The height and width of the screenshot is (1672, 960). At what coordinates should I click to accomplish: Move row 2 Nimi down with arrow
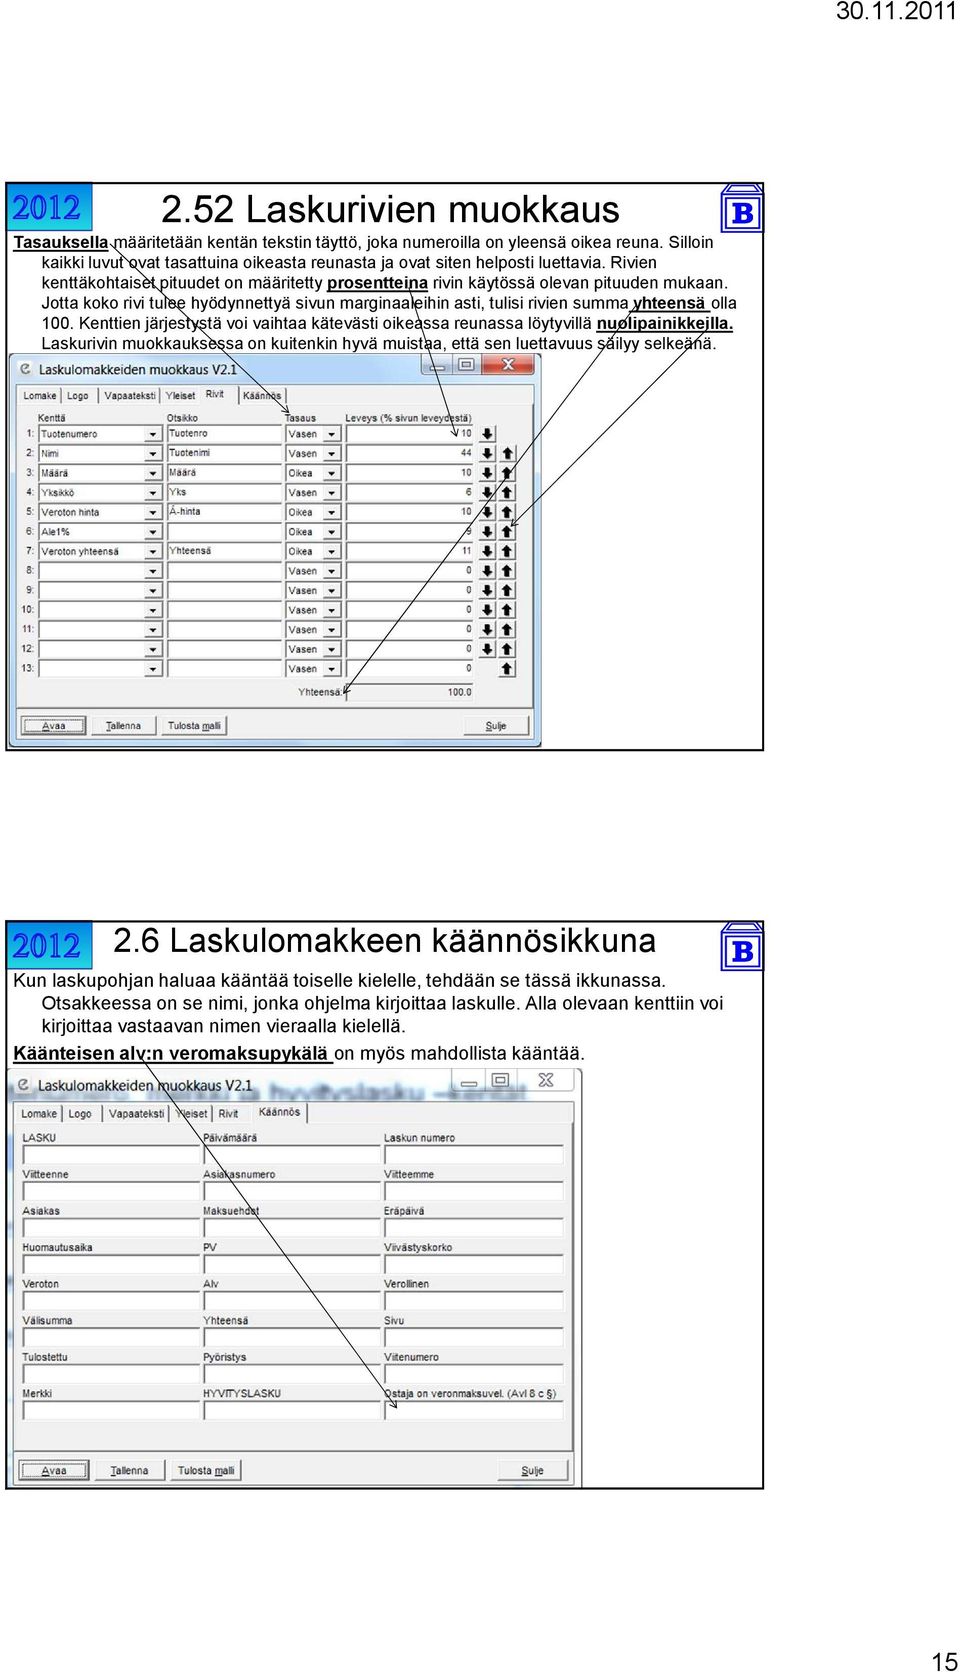[487, 453]
